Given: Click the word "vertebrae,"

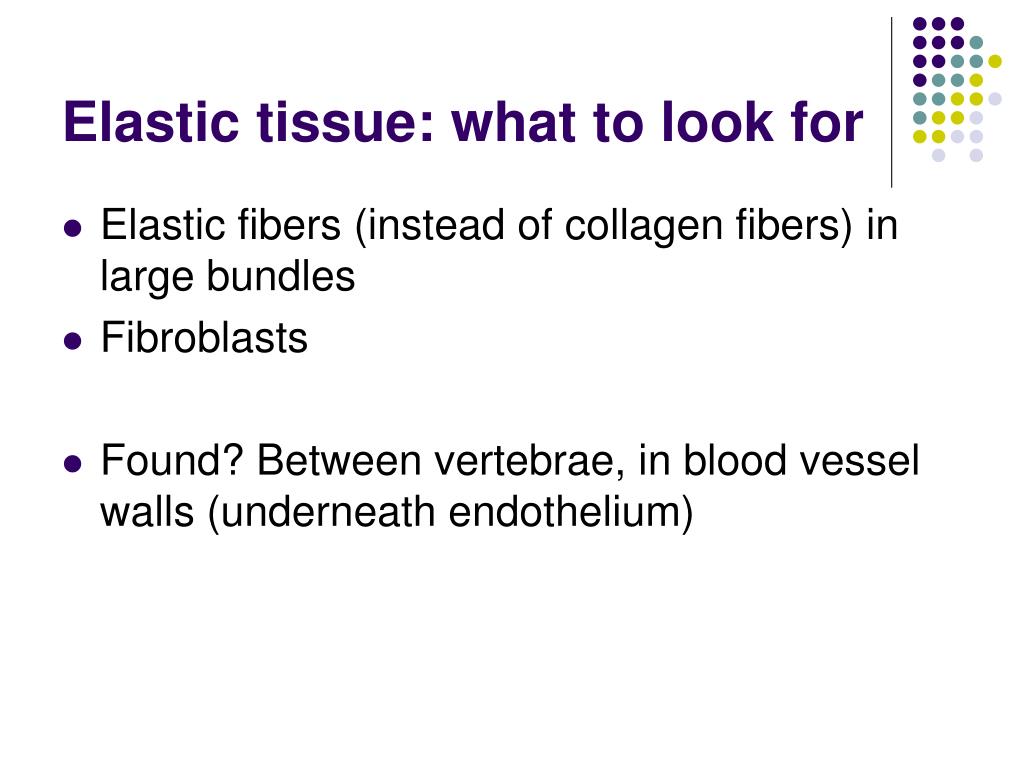Looking at the screenshot, I should click(525, 460).
